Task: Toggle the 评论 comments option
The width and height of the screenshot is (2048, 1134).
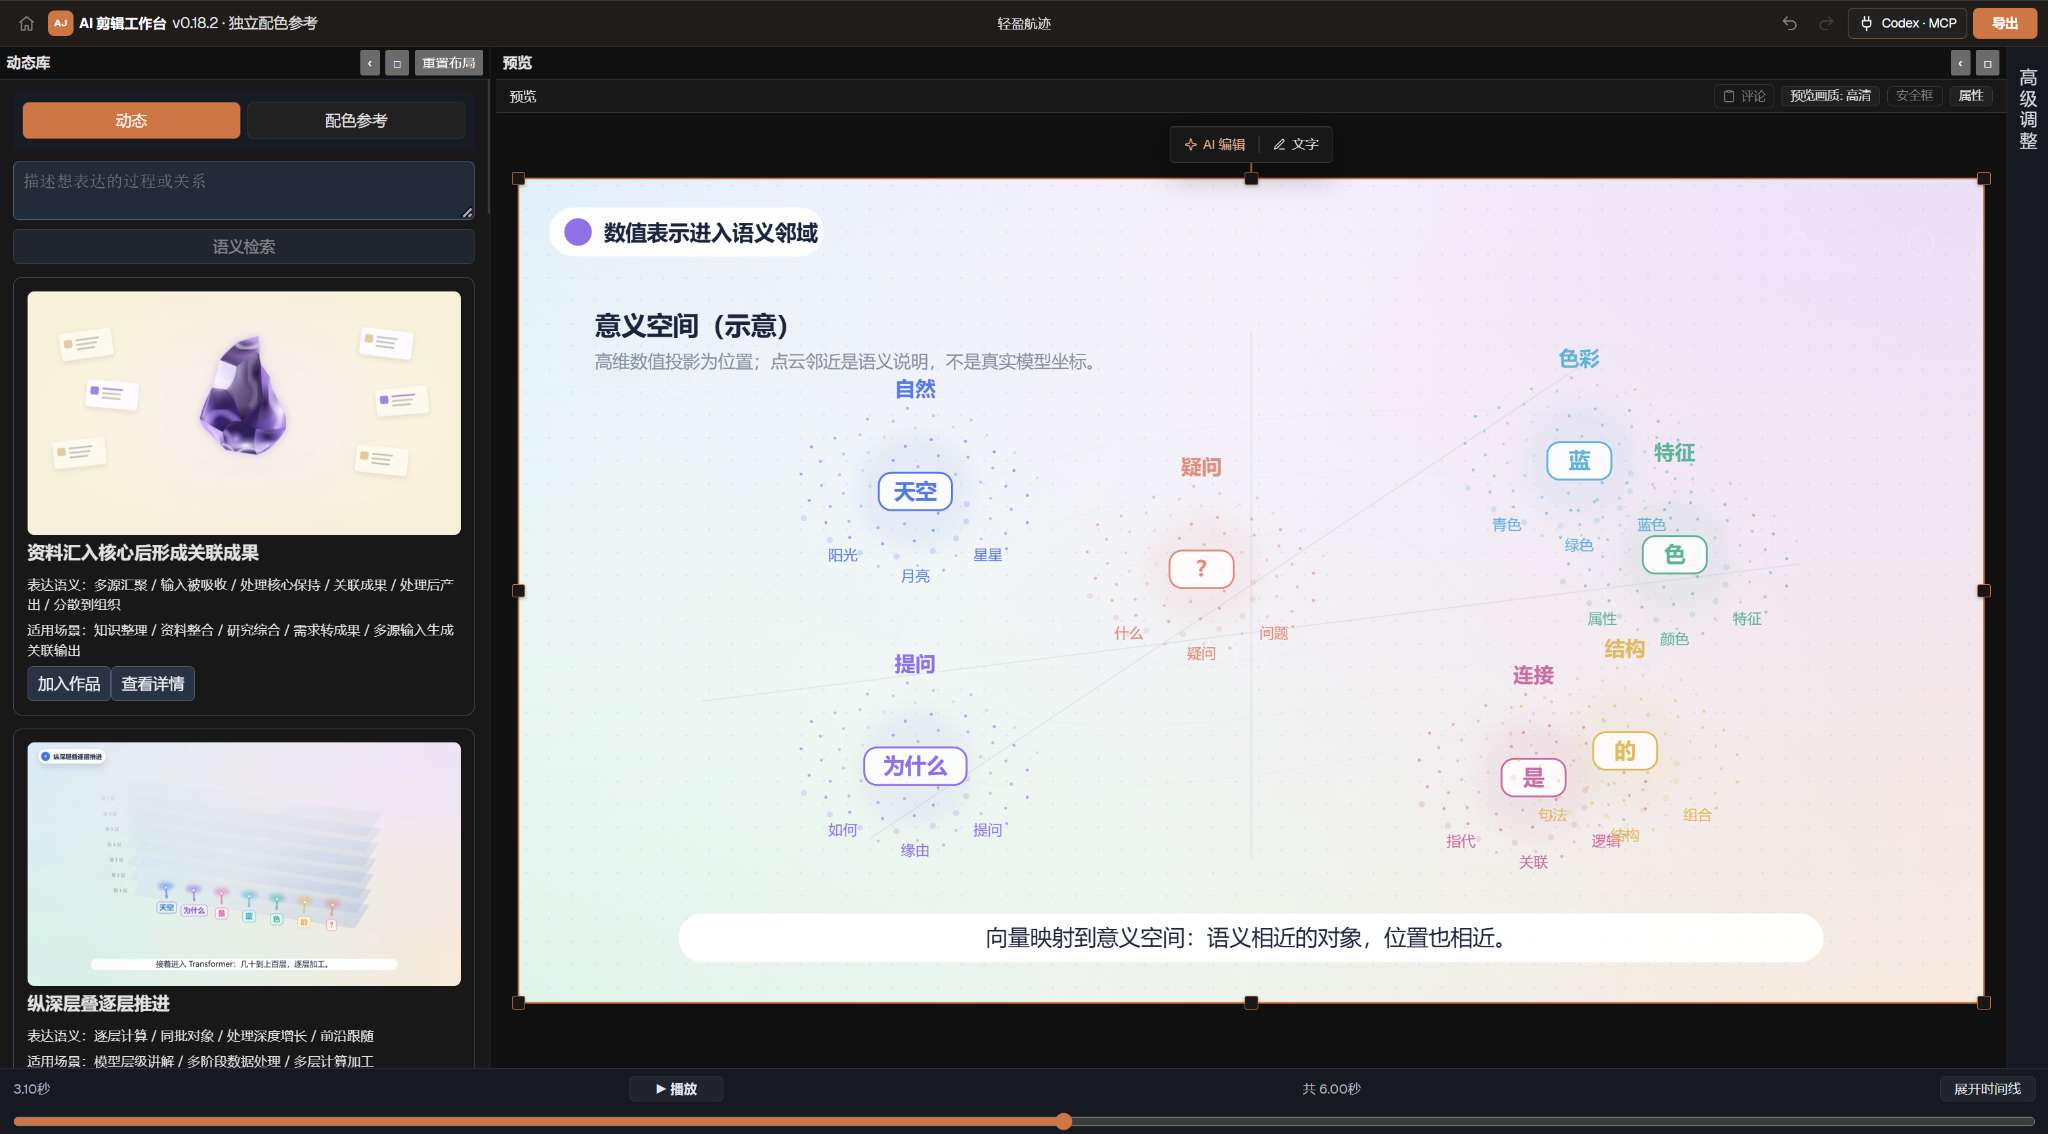Action: coord(1744,96)
